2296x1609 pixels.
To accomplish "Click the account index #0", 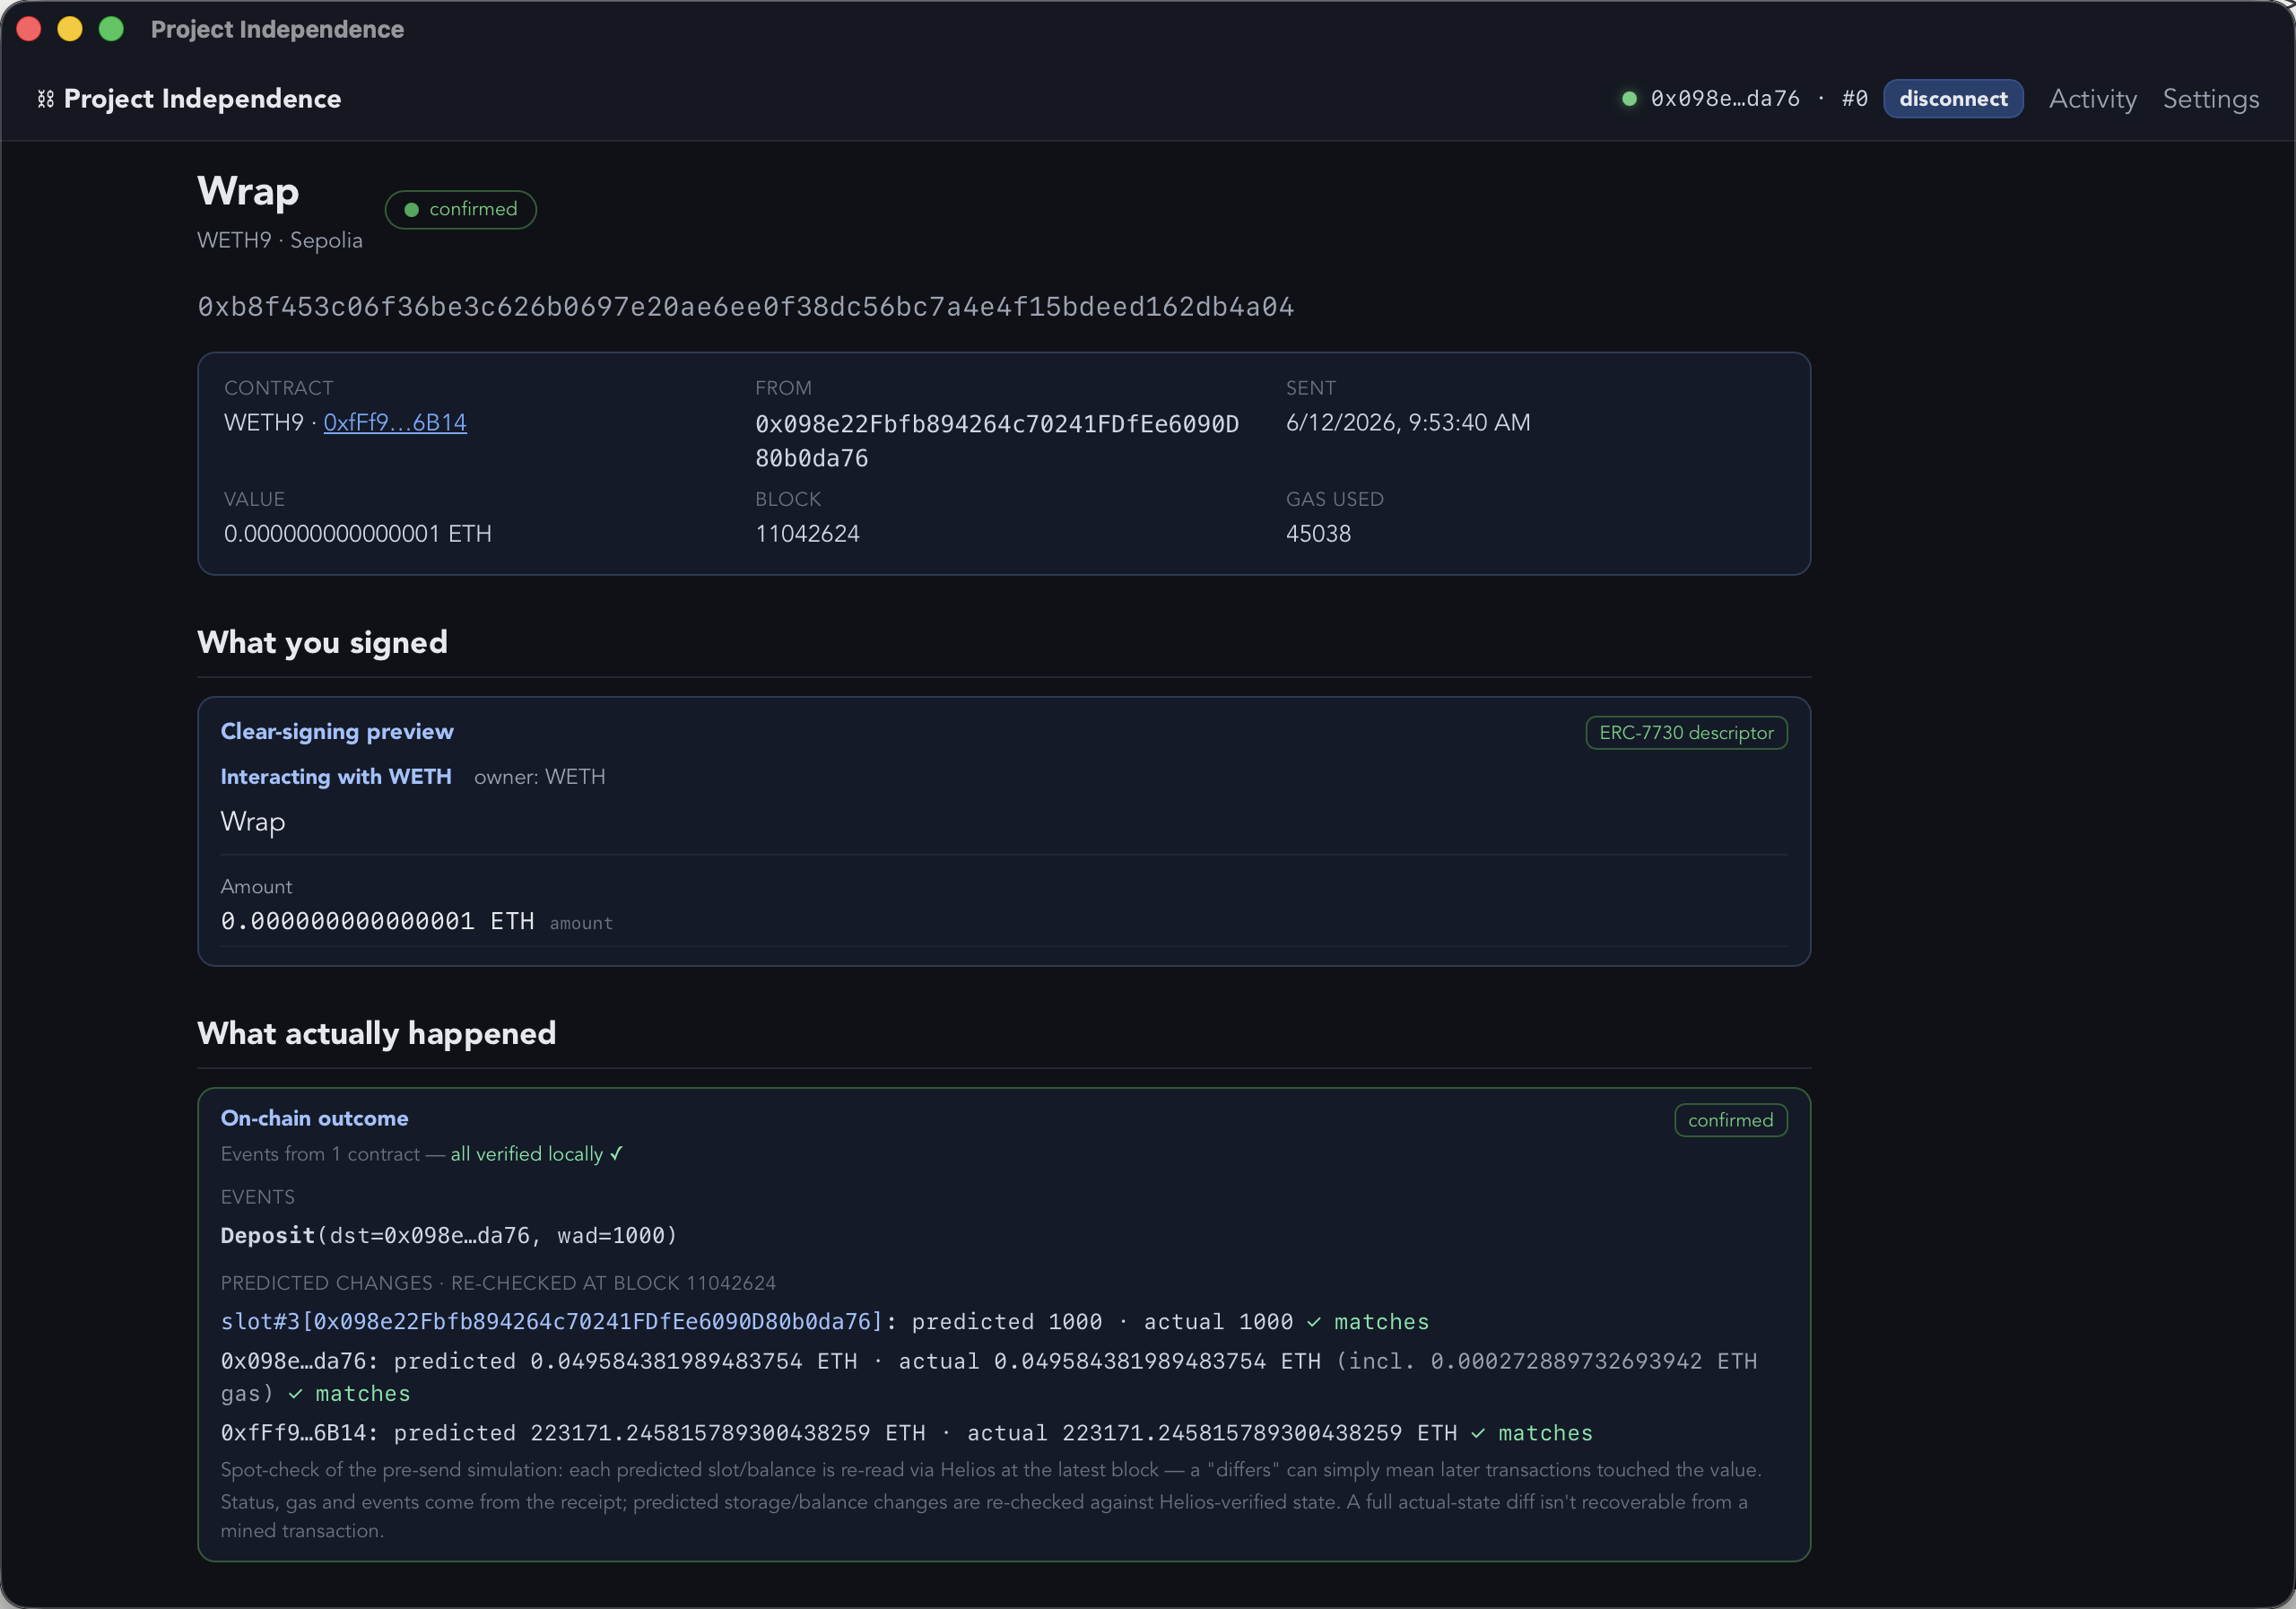I will point(1854,99).
